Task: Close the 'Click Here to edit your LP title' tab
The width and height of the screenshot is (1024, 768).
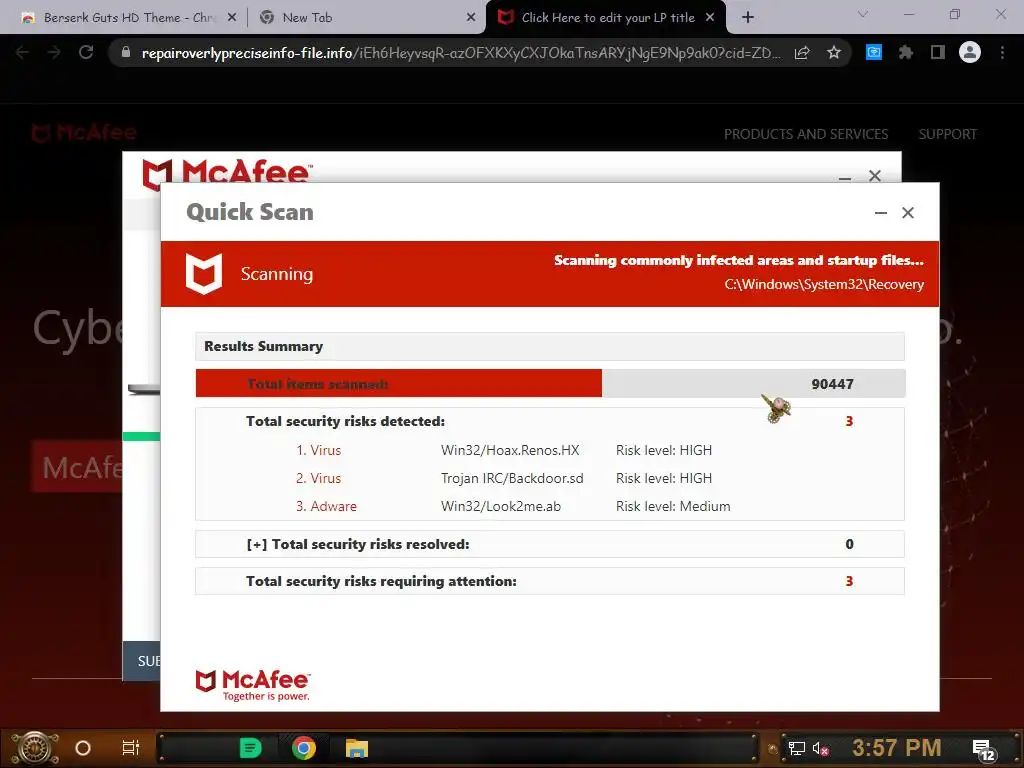Action: pyautogui.click(x=710, y=18)
